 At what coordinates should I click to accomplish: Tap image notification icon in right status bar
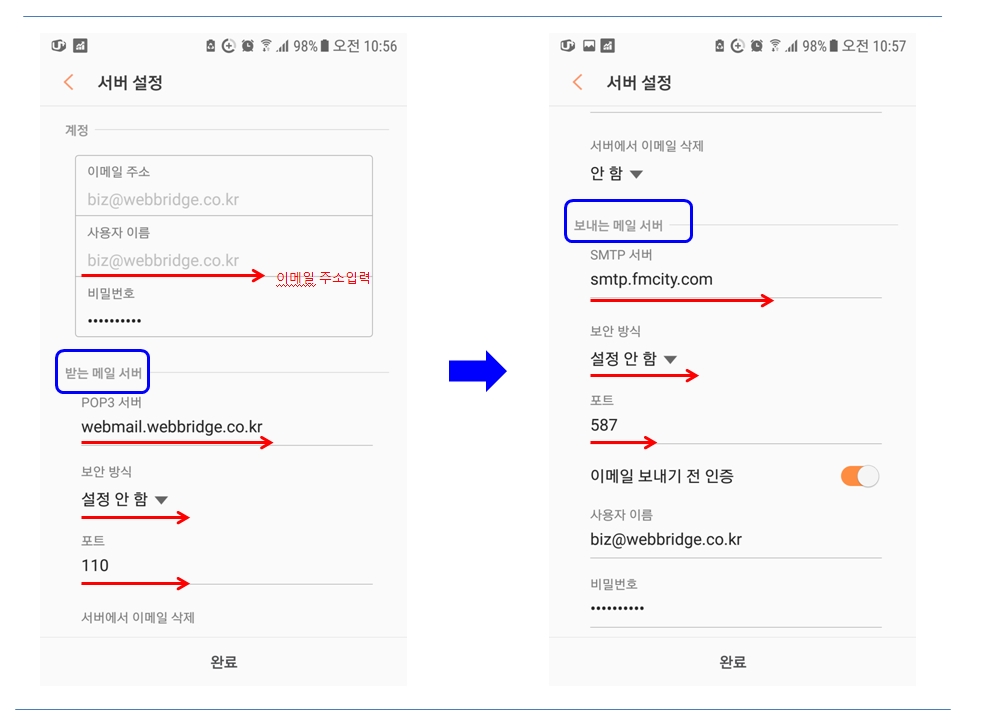tap(589, 46)
